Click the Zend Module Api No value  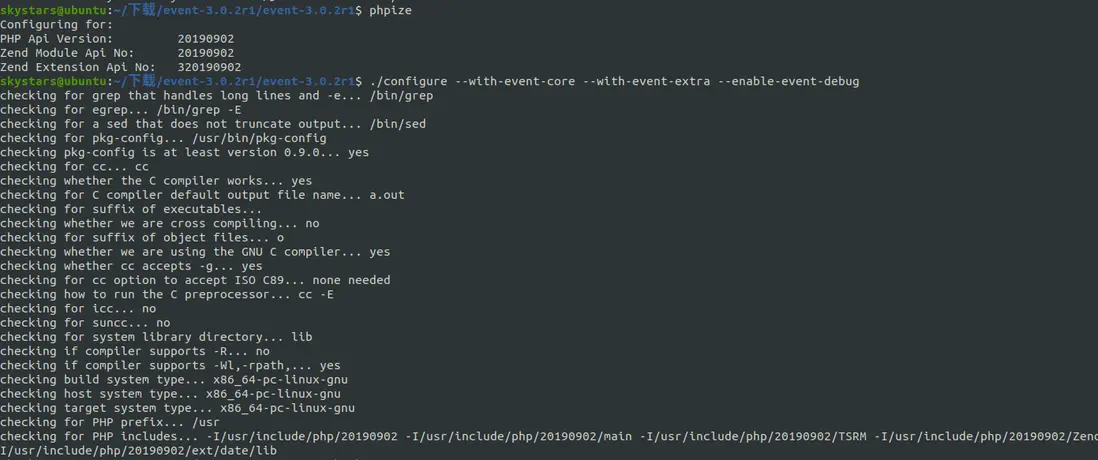click(206, 53)
